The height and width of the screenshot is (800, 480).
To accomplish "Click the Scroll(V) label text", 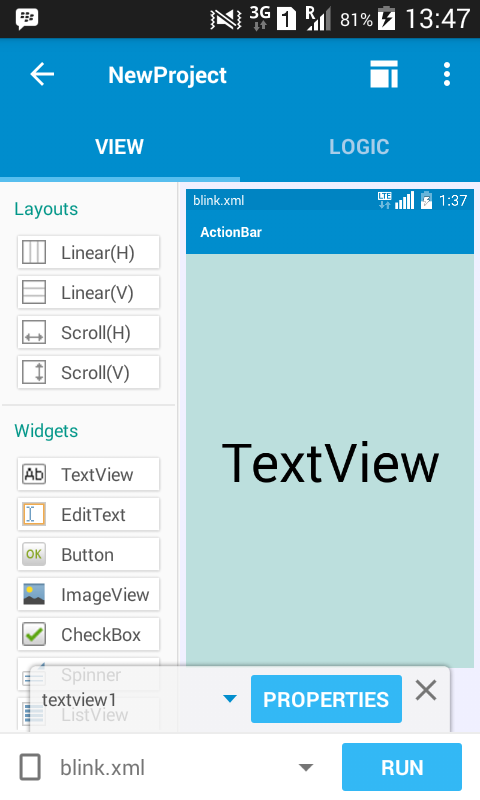I will tap(95, 373).
